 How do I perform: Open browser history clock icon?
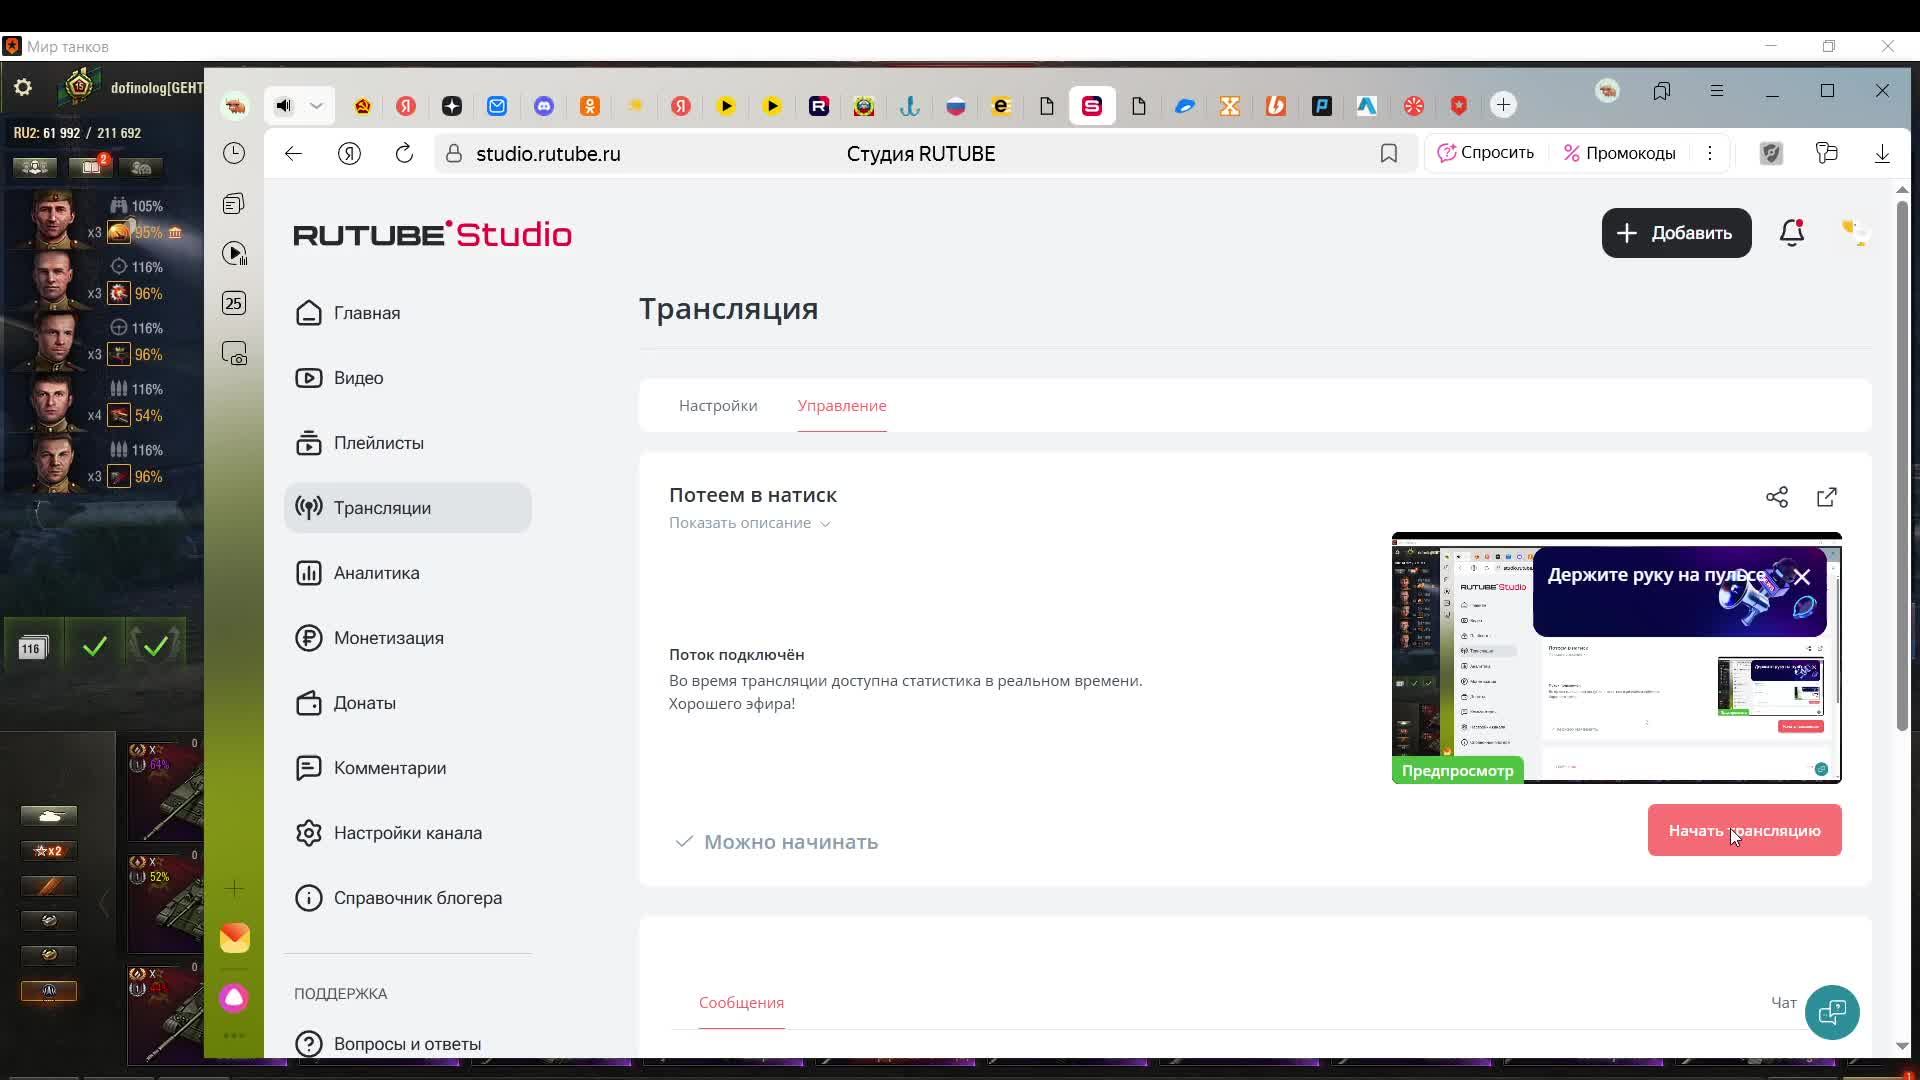pyautogui.click(x=234, y=153)
